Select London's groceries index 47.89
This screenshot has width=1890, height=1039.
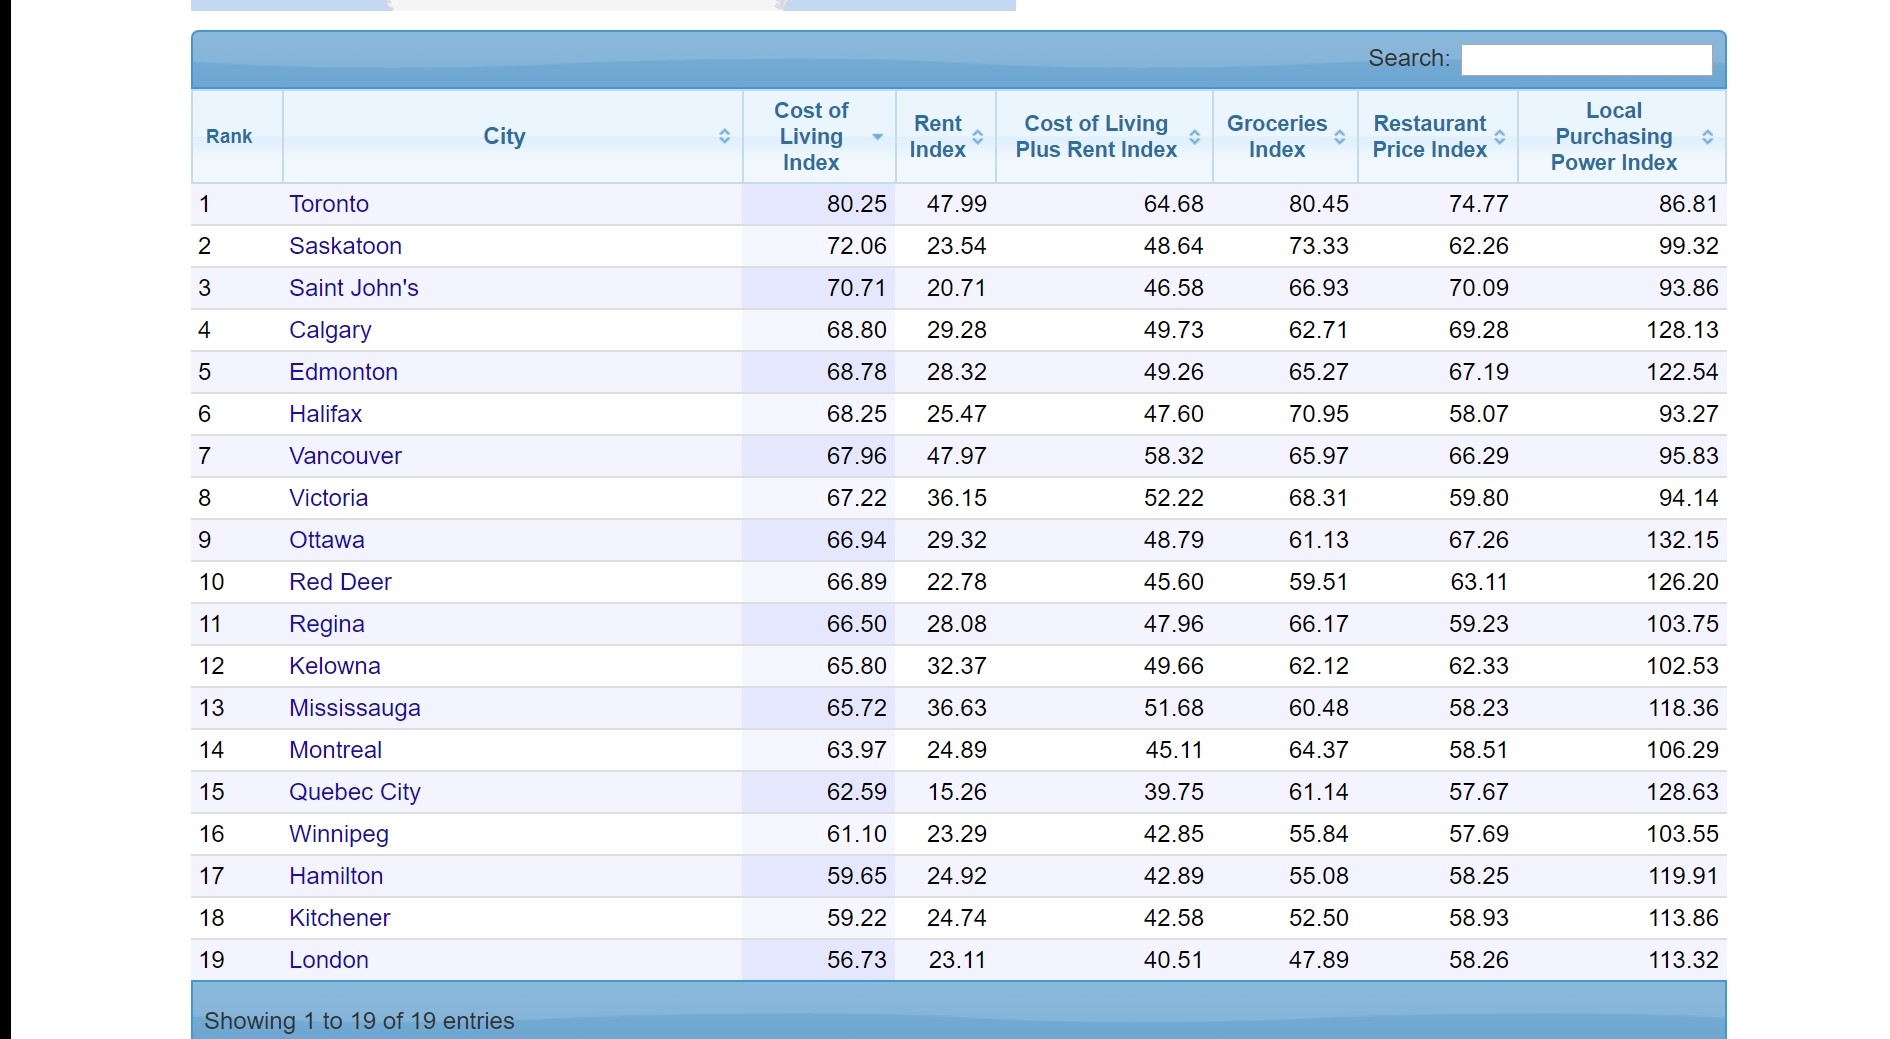tap(1319, 960)
